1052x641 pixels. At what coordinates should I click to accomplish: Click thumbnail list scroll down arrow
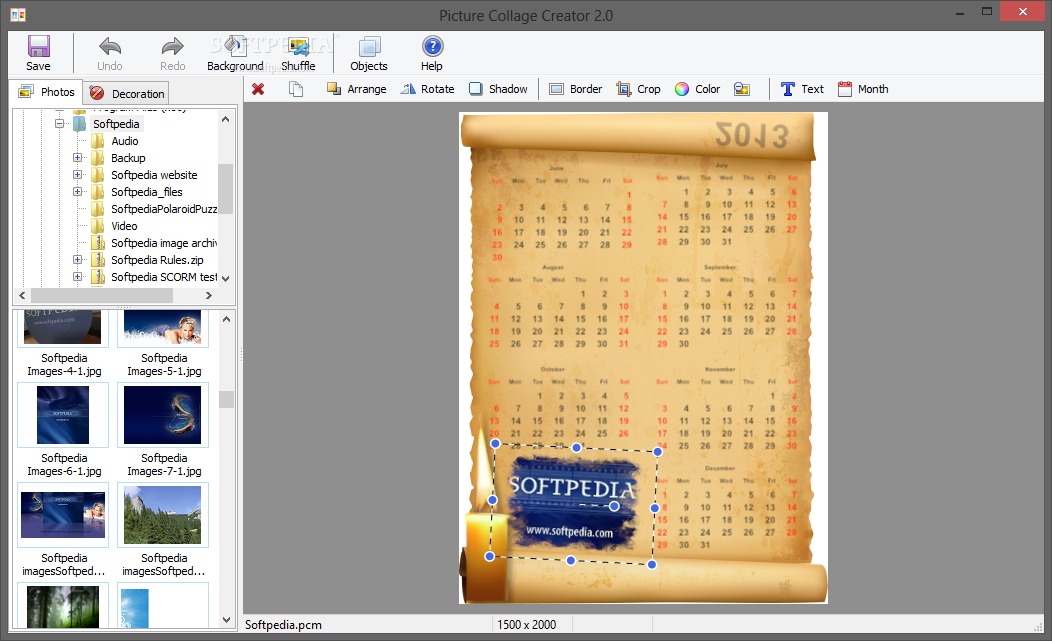point(226,620)
